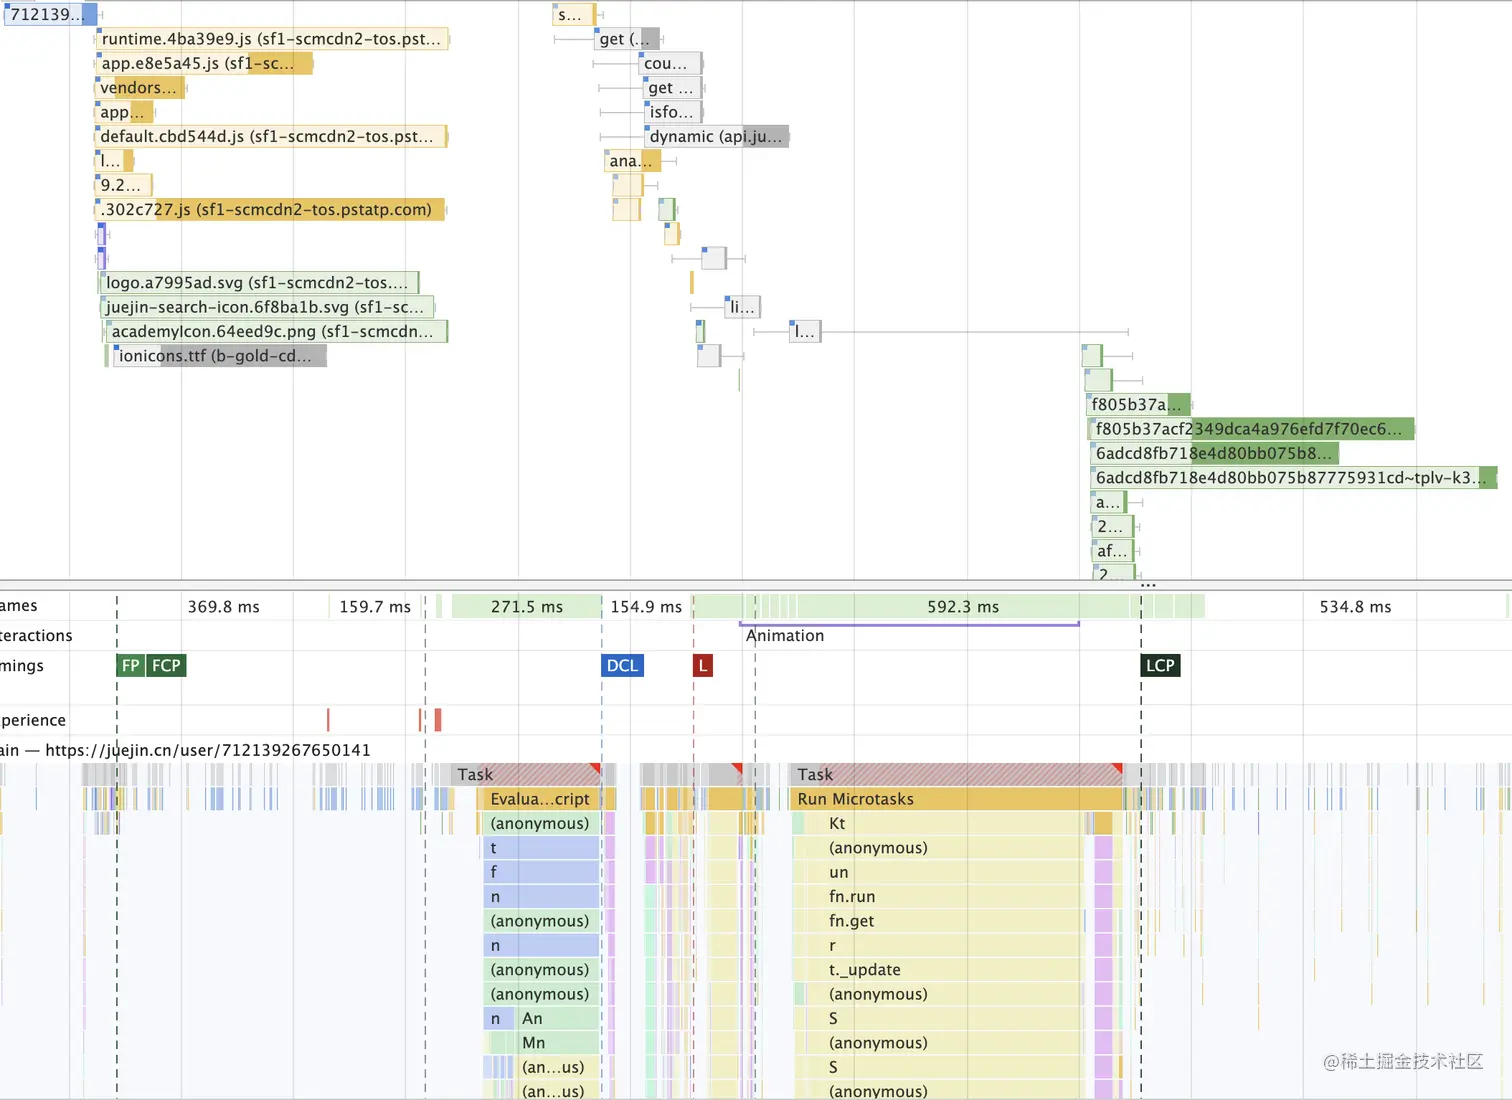Image resolution: width=1512 pixels, height=1100 pixels.
Task: Click the f function flame entry
Action: (x=542, y=872)
